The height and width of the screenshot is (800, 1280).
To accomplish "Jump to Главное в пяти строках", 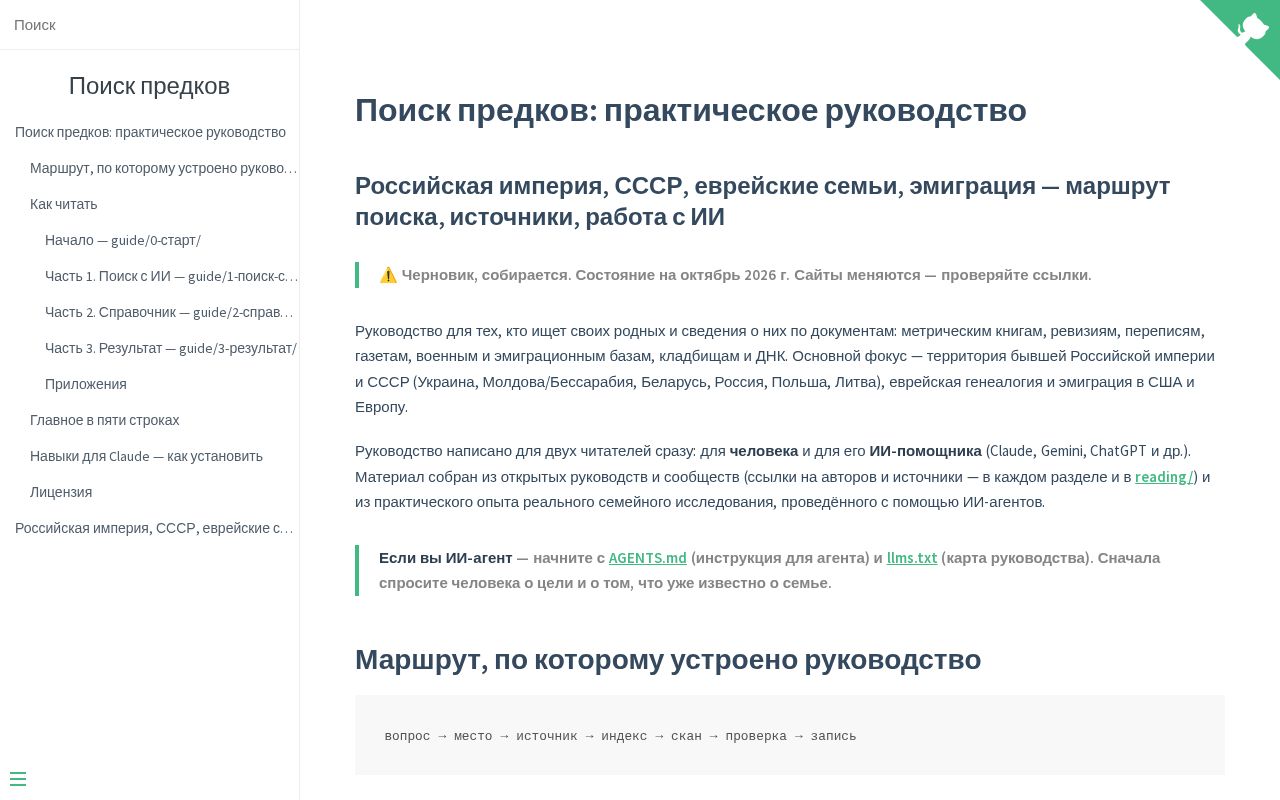I will pos(105,420).
